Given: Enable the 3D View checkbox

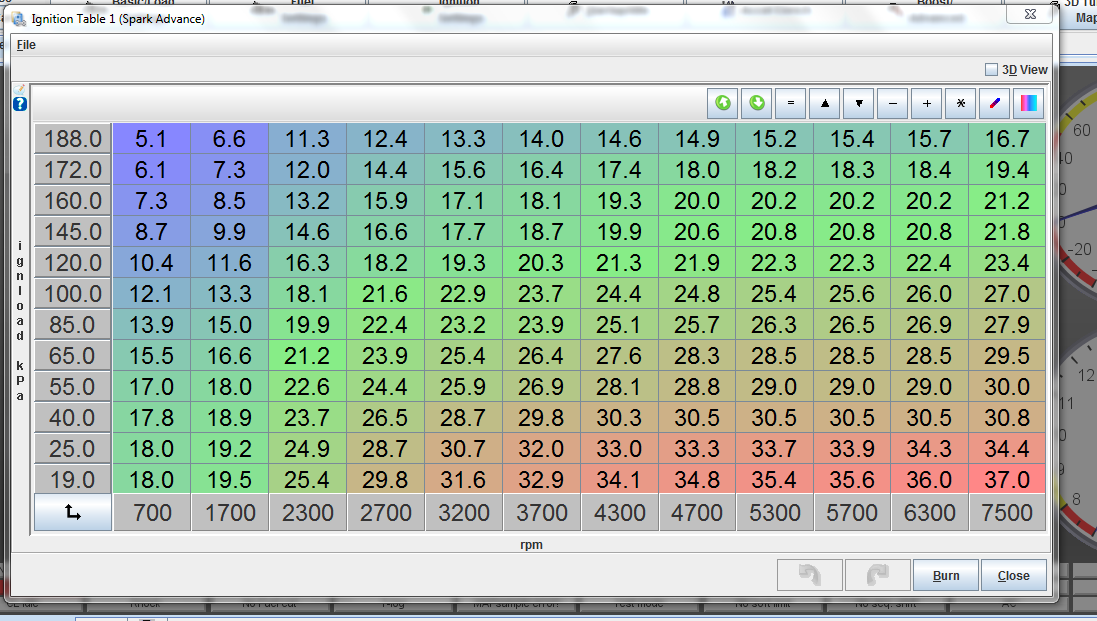Looking at the screenshot, I should pyautogui.click(x=991, y=70).
